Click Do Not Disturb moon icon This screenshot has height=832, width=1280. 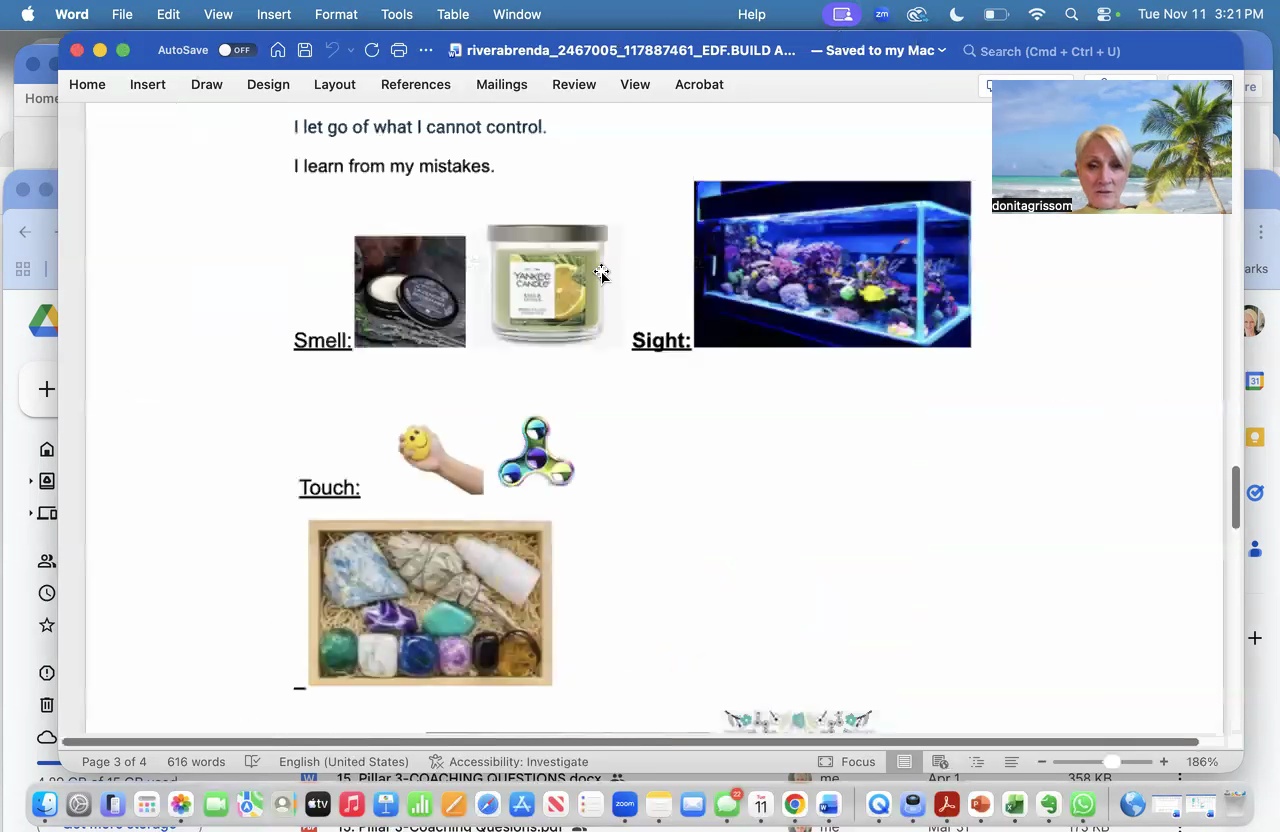pos(956,14)
